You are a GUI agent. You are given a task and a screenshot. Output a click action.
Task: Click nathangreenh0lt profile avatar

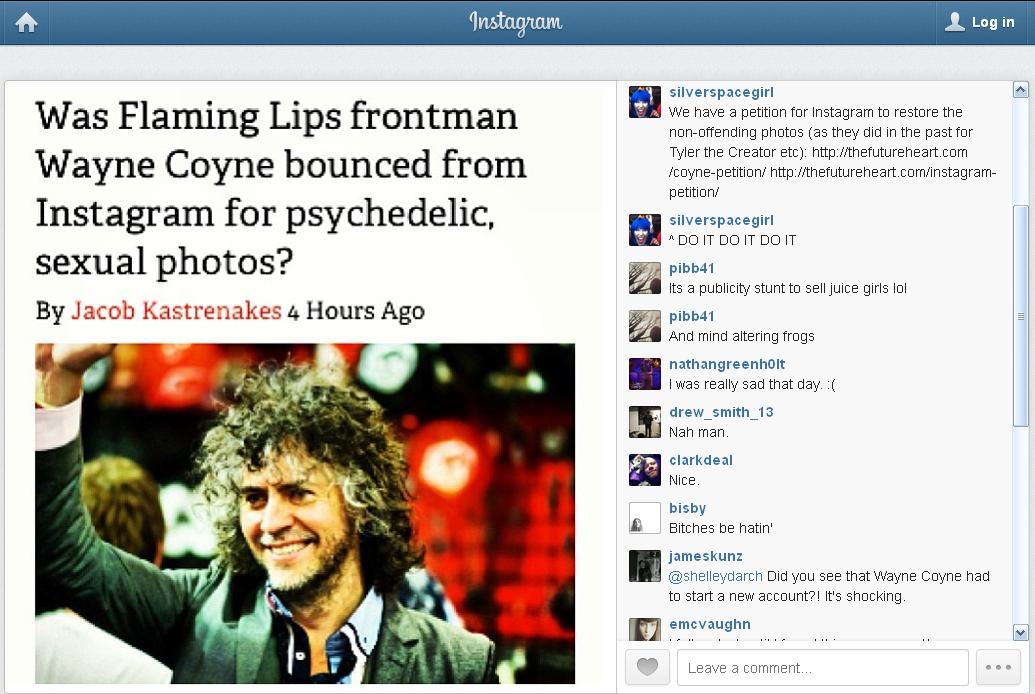[x=645, y=374]
